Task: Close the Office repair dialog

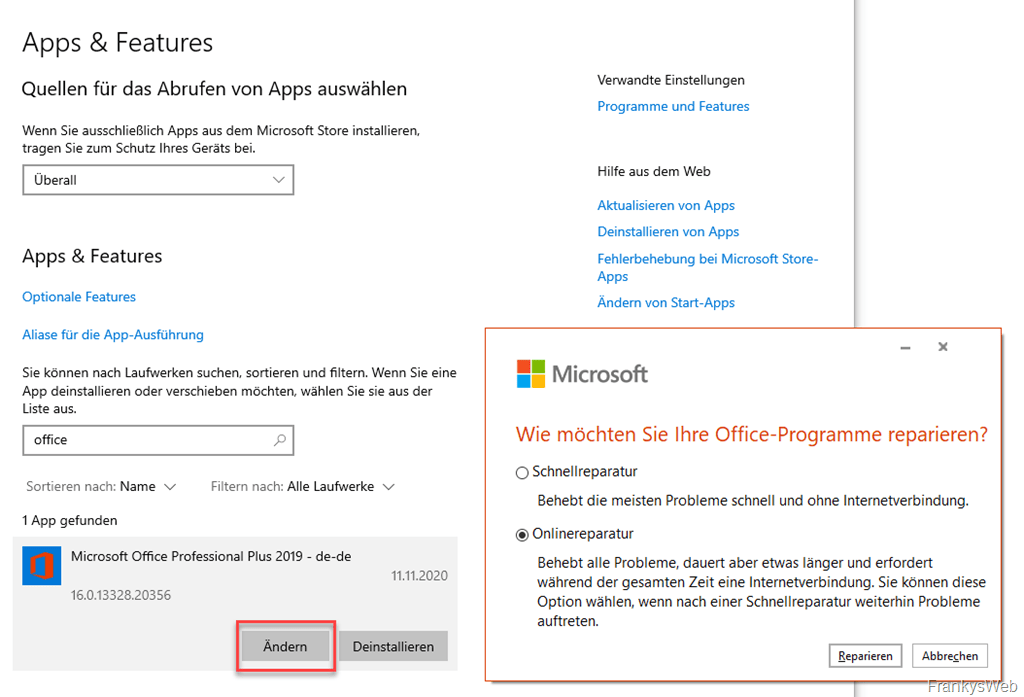Action: tap(942, 347)
